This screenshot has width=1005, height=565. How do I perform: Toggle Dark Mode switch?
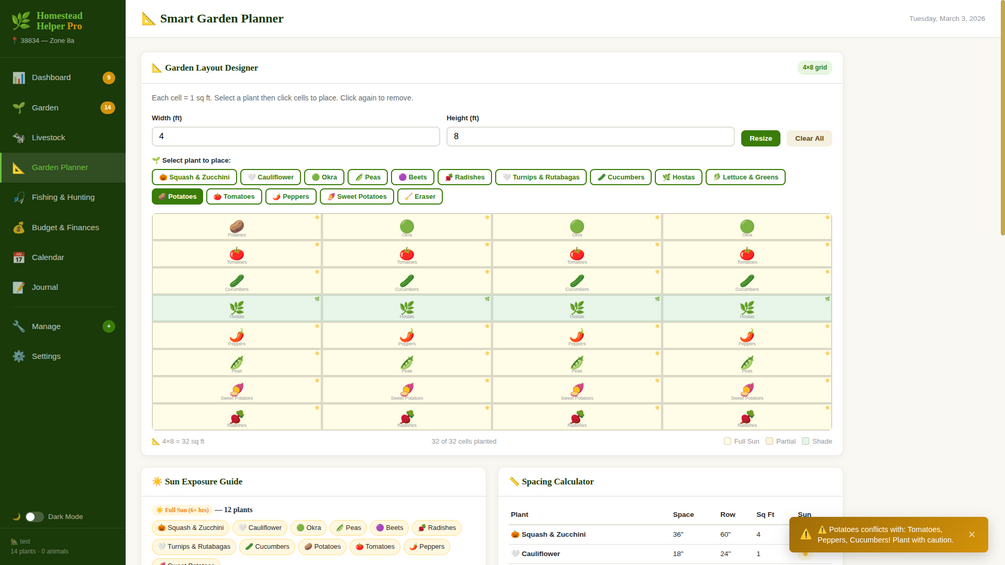tap(34, 517)
